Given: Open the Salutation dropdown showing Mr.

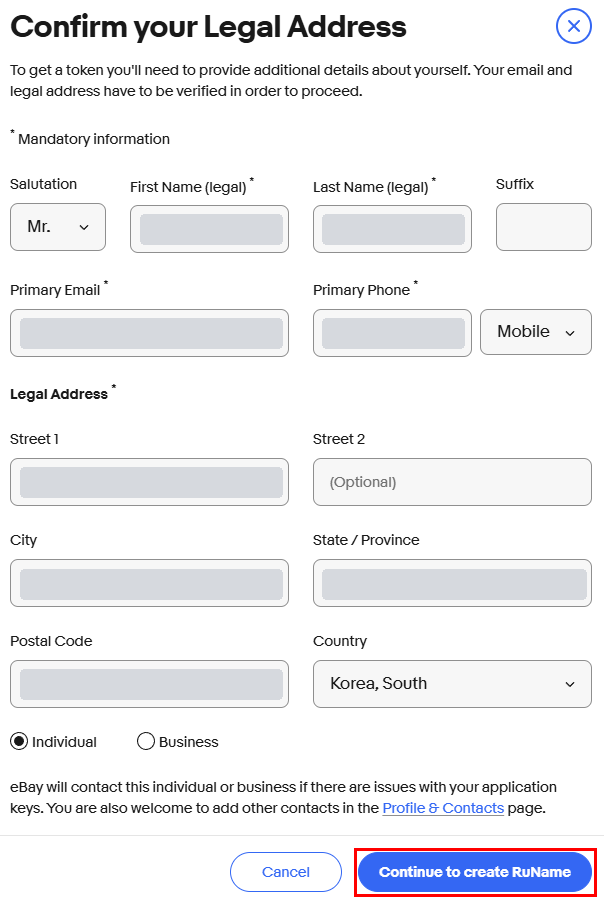Looking at the screenshot, I should (57, 227).
